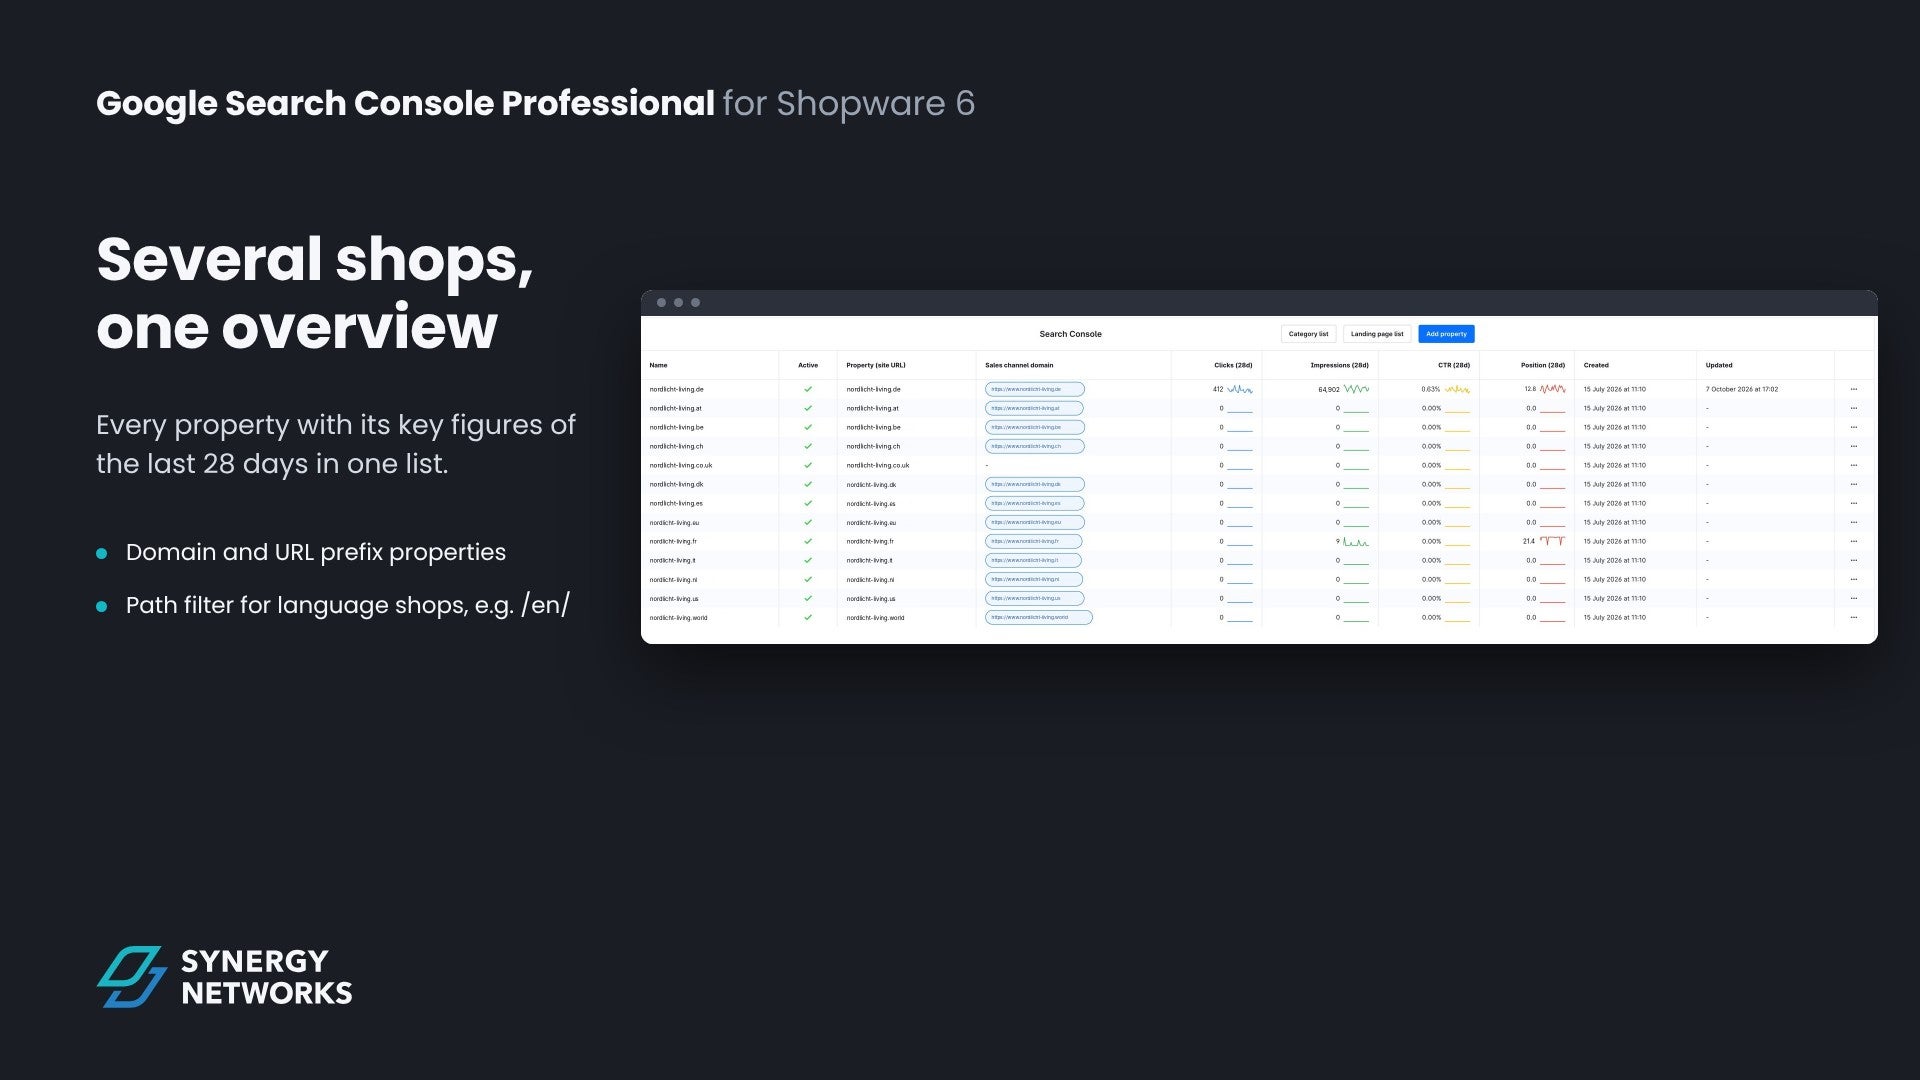Select nordlicht-living.co.uk in the Name column
The width and height of the screenshot is (1920, 1080).
pos(681,465)
